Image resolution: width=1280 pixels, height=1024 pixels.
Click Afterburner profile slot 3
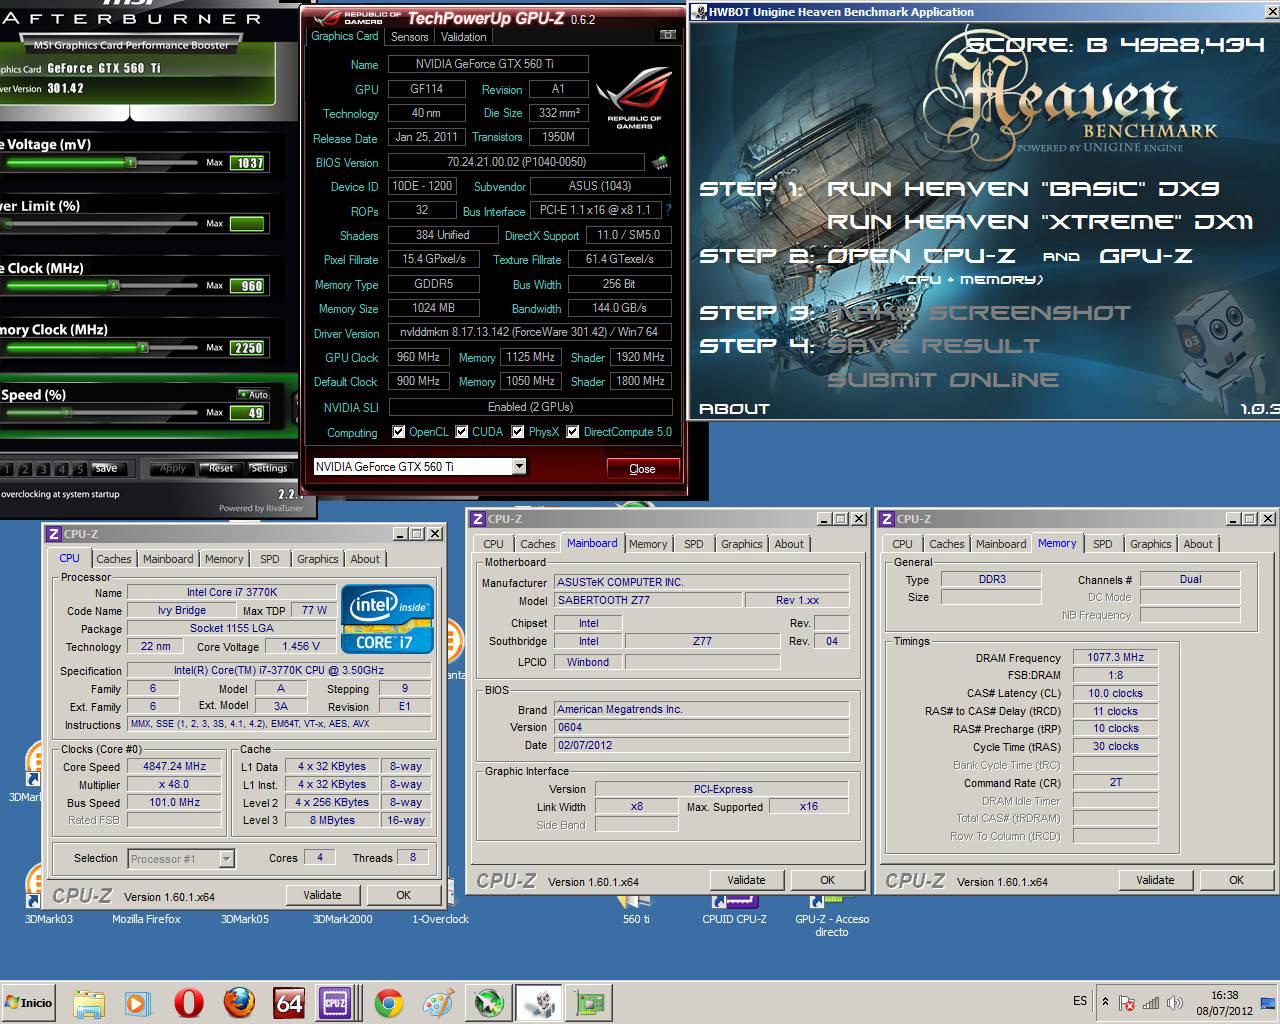point(42,469)
